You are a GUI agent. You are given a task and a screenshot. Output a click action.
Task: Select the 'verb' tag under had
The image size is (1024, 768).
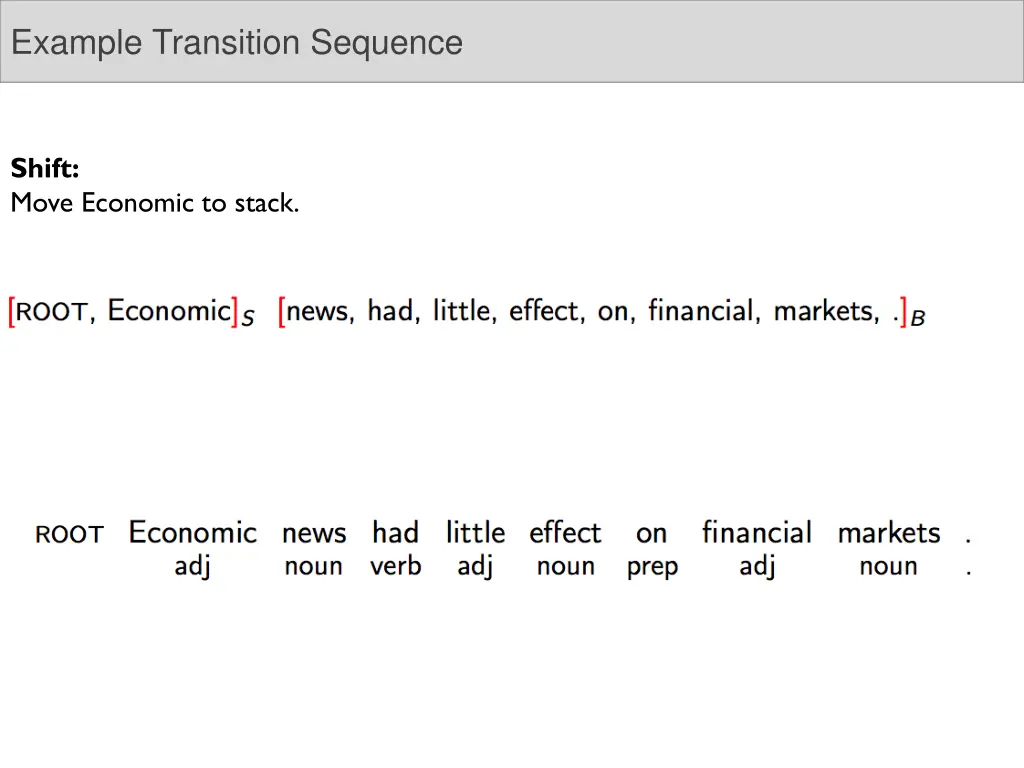(395, 567)
